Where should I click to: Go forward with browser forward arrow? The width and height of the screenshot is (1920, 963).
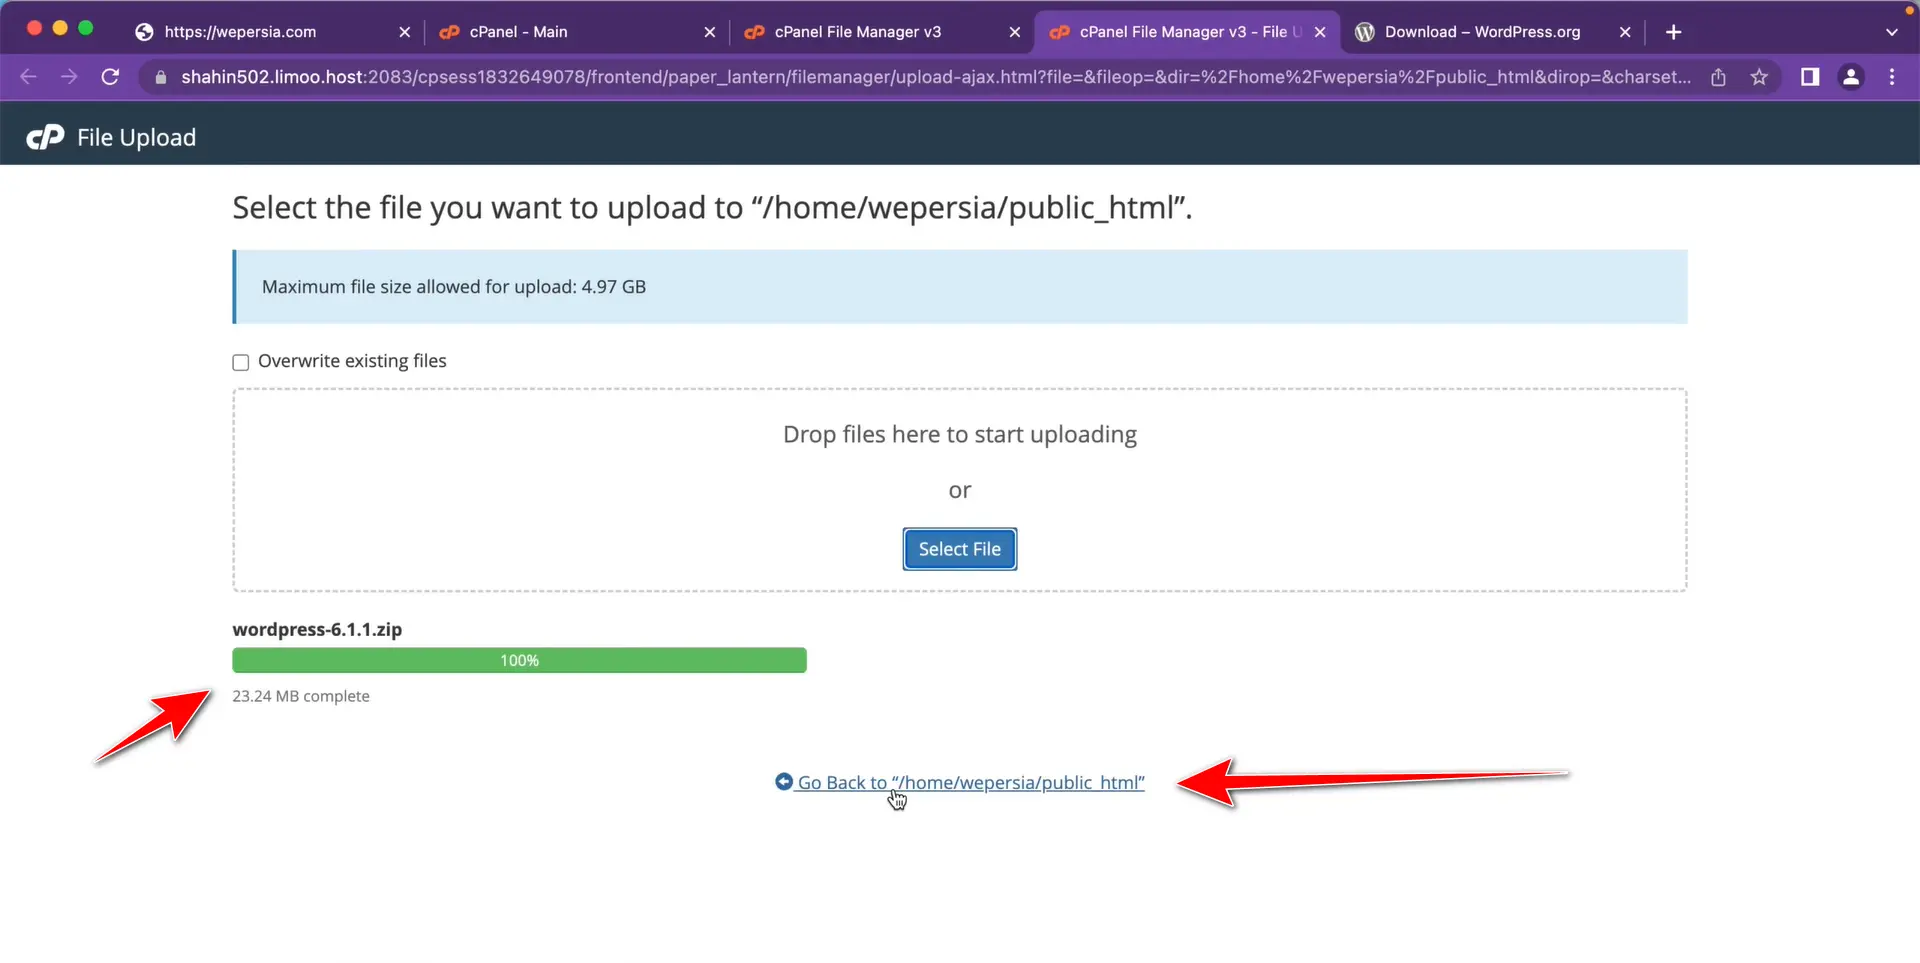69,77
